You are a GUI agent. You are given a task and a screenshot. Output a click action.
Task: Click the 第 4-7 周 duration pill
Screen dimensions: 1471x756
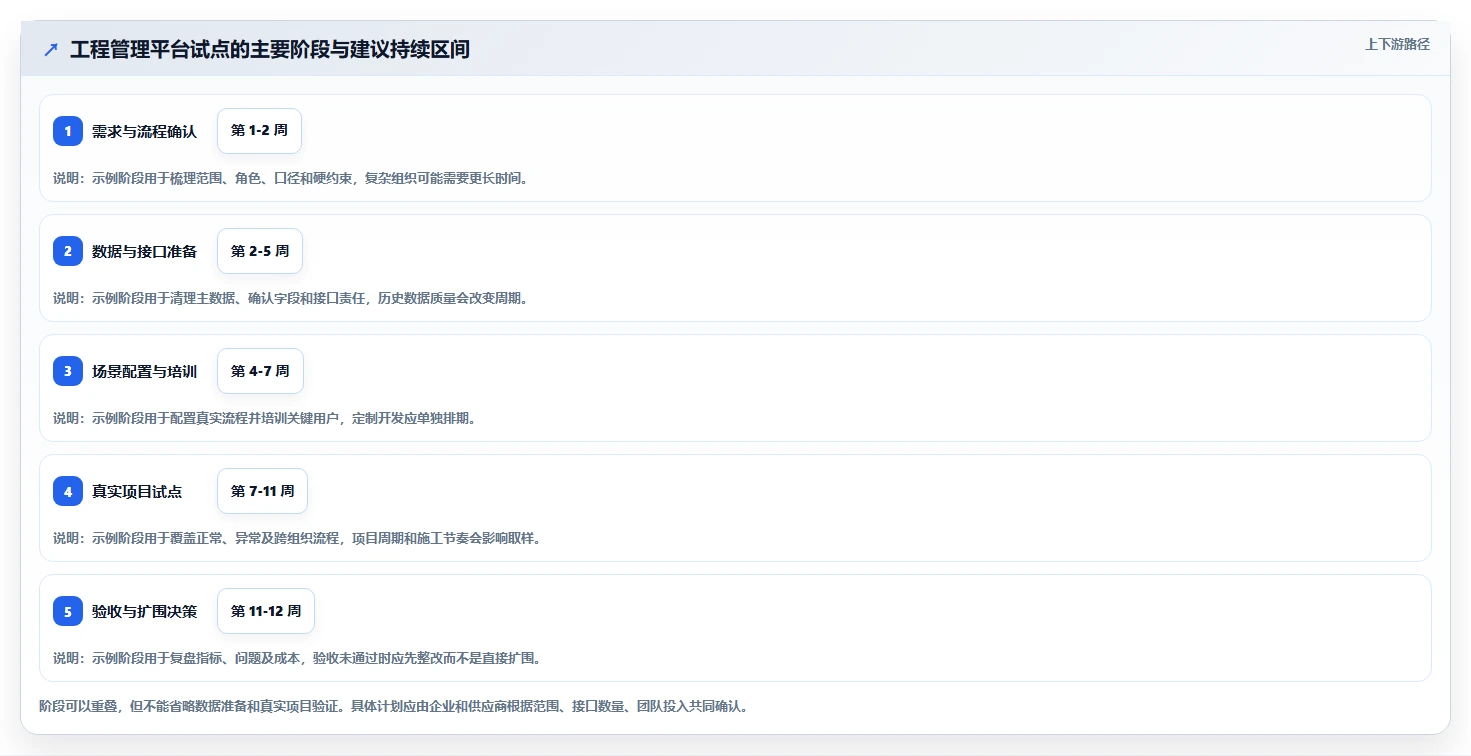(x=260, y=371)
